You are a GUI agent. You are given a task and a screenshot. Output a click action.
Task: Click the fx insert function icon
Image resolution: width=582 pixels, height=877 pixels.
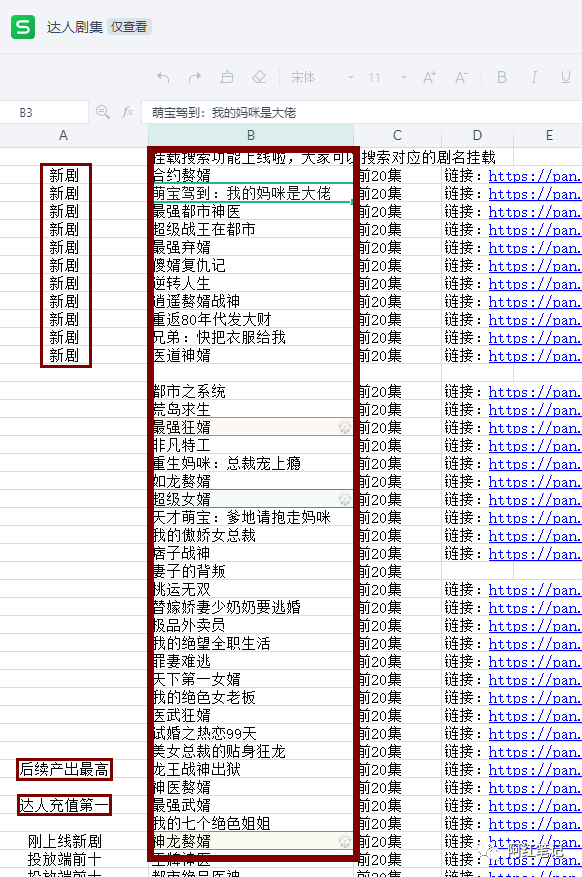127,112
